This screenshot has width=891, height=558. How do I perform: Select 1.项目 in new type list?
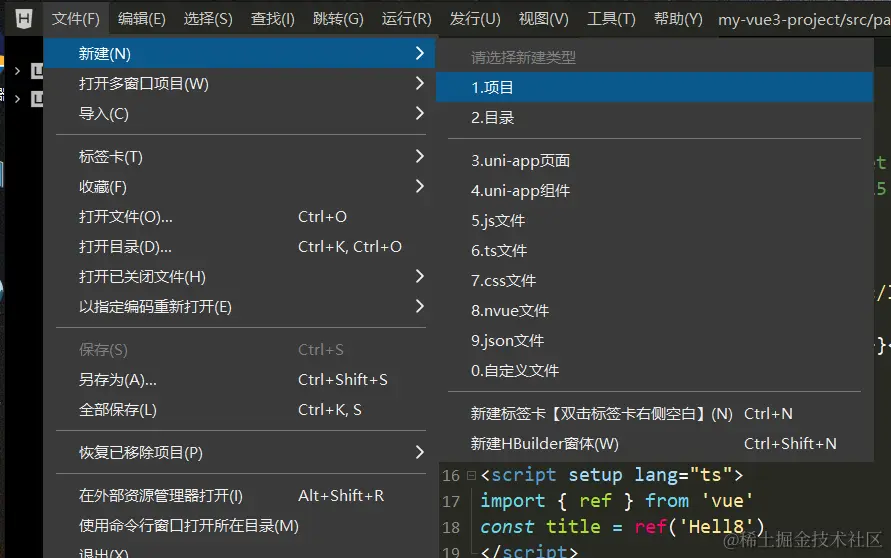coord(655,87)
